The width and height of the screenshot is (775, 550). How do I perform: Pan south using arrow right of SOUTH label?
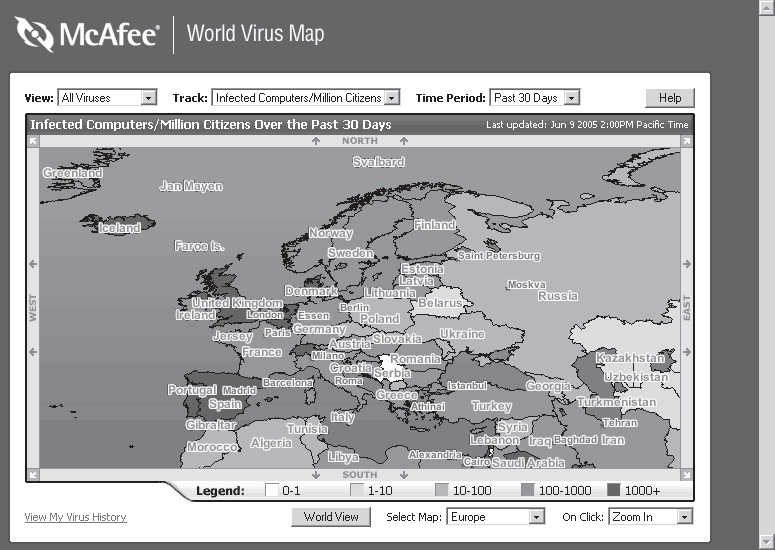[x=403, y=475]
